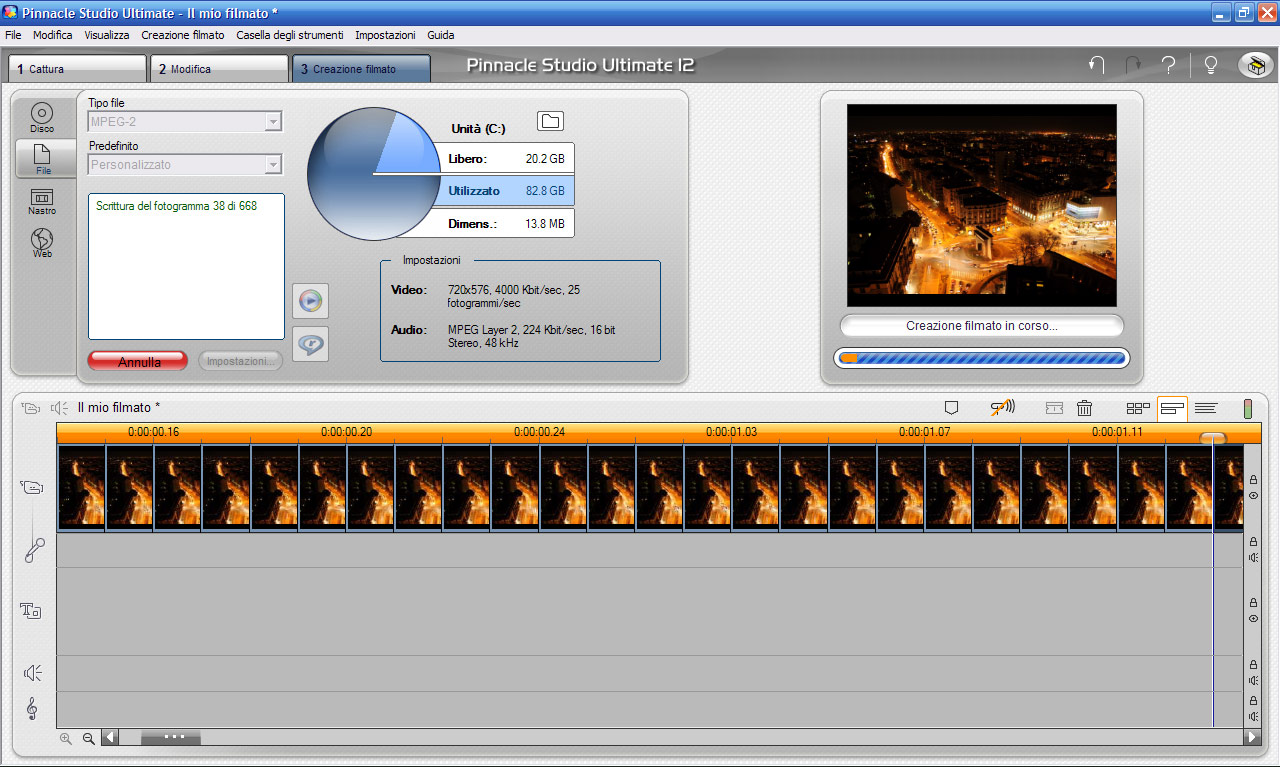Open the Modifica menu
Screen dimensions: 1280x767
point(53,35)
